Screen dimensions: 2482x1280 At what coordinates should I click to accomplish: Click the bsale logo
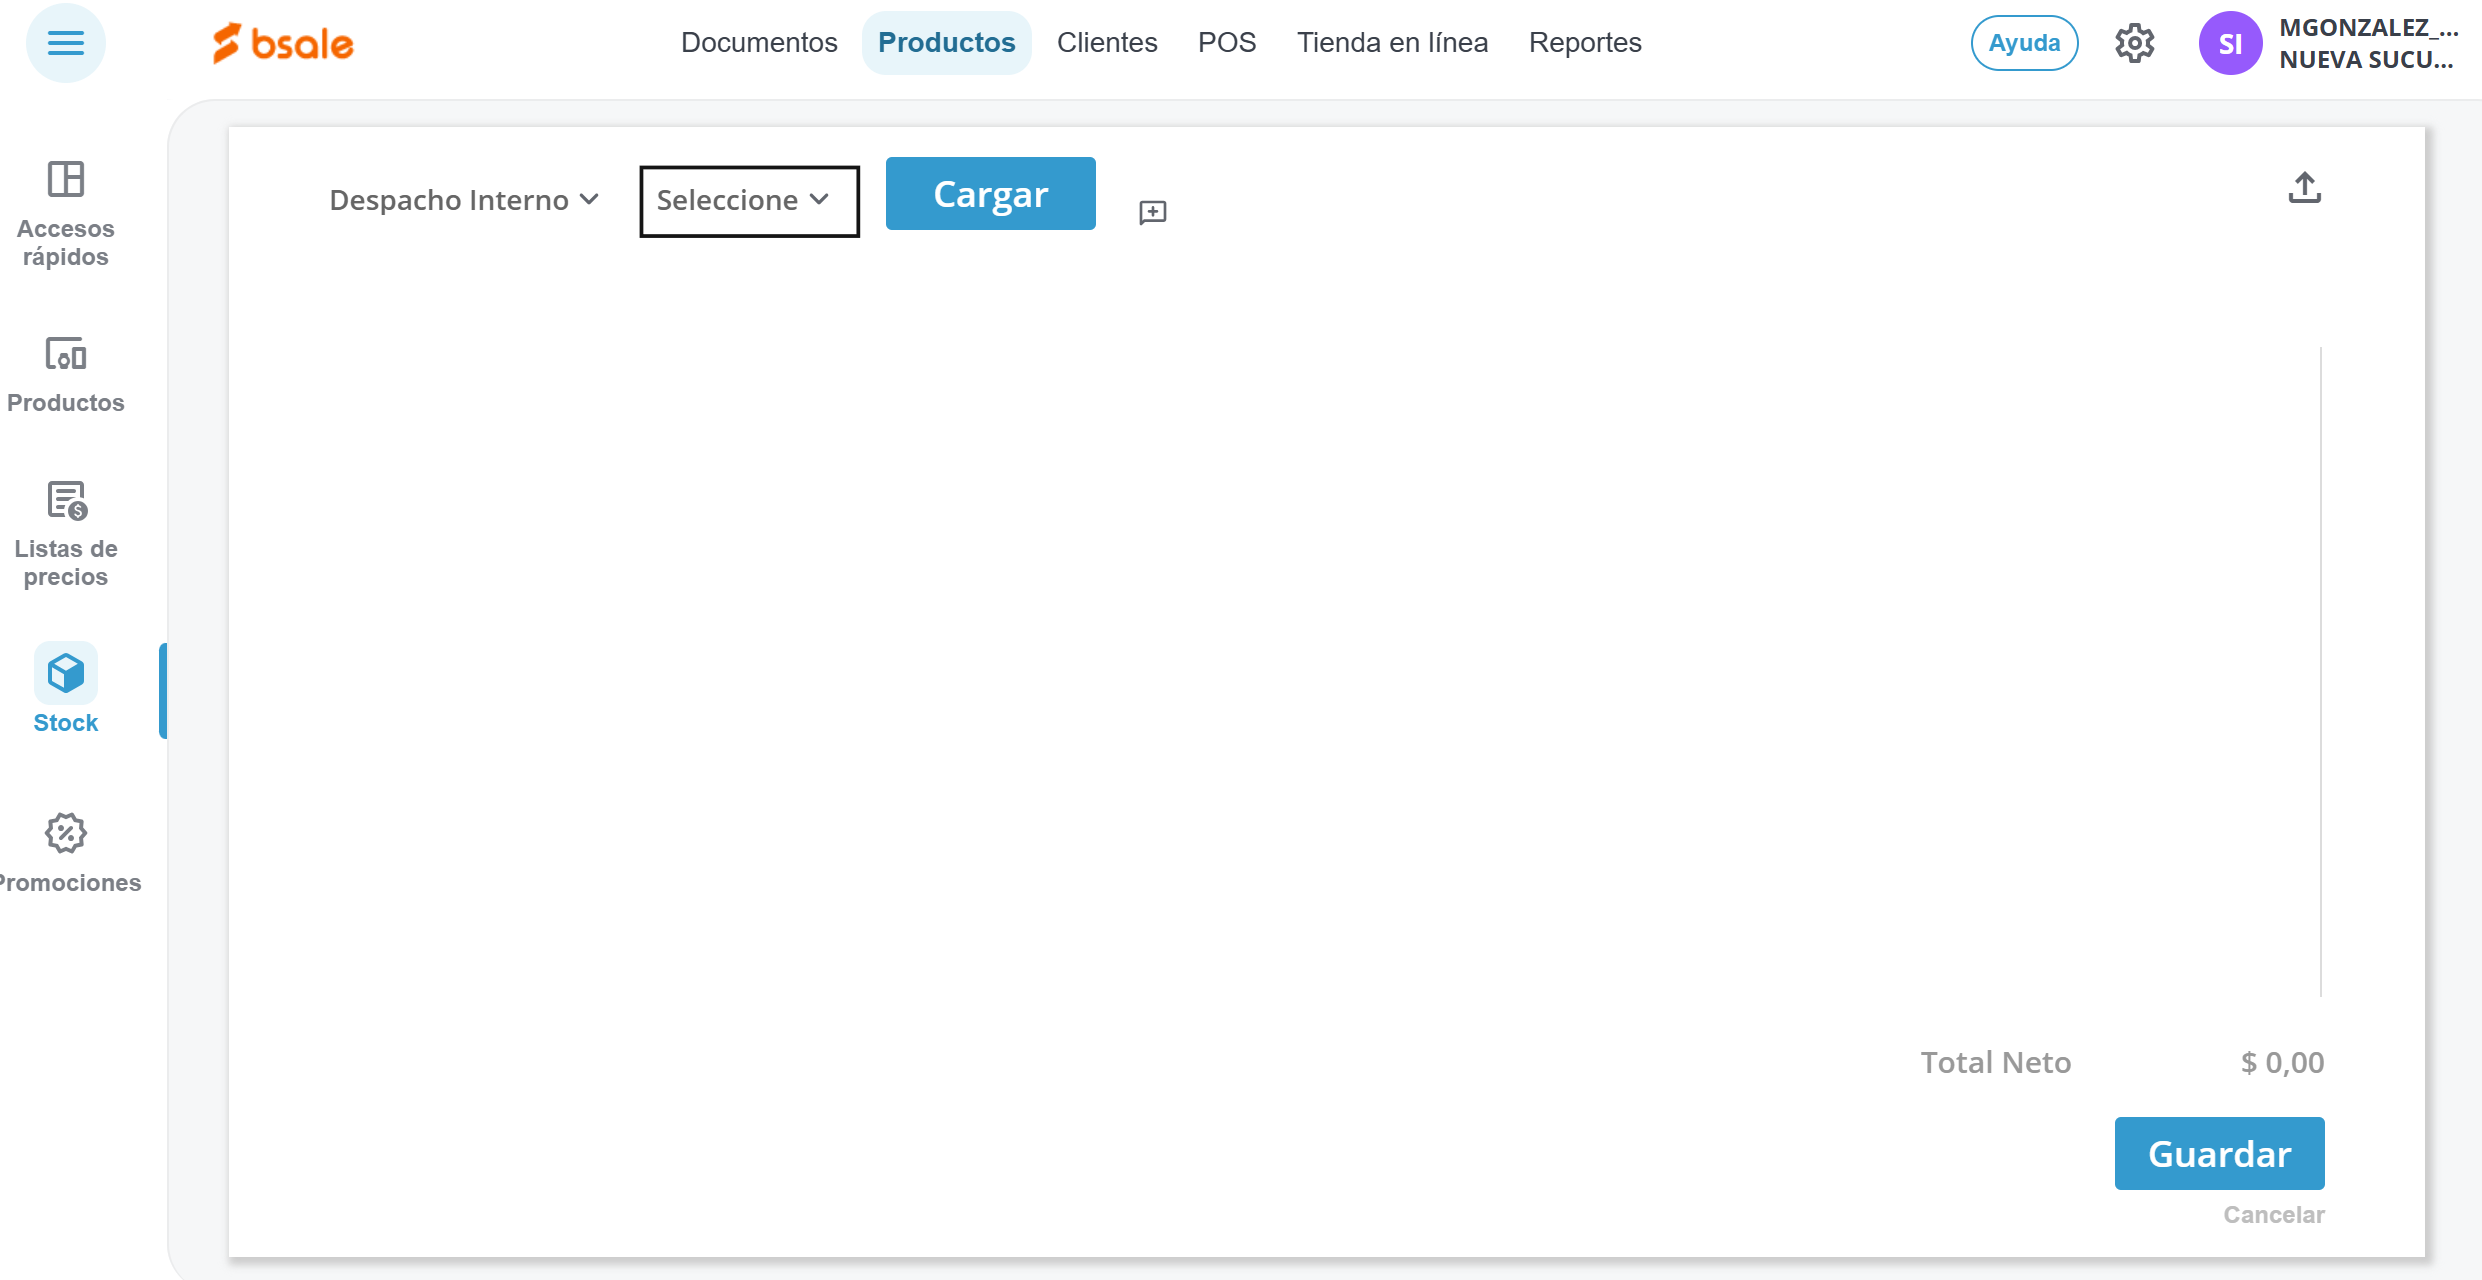click(x=283, y=43)
